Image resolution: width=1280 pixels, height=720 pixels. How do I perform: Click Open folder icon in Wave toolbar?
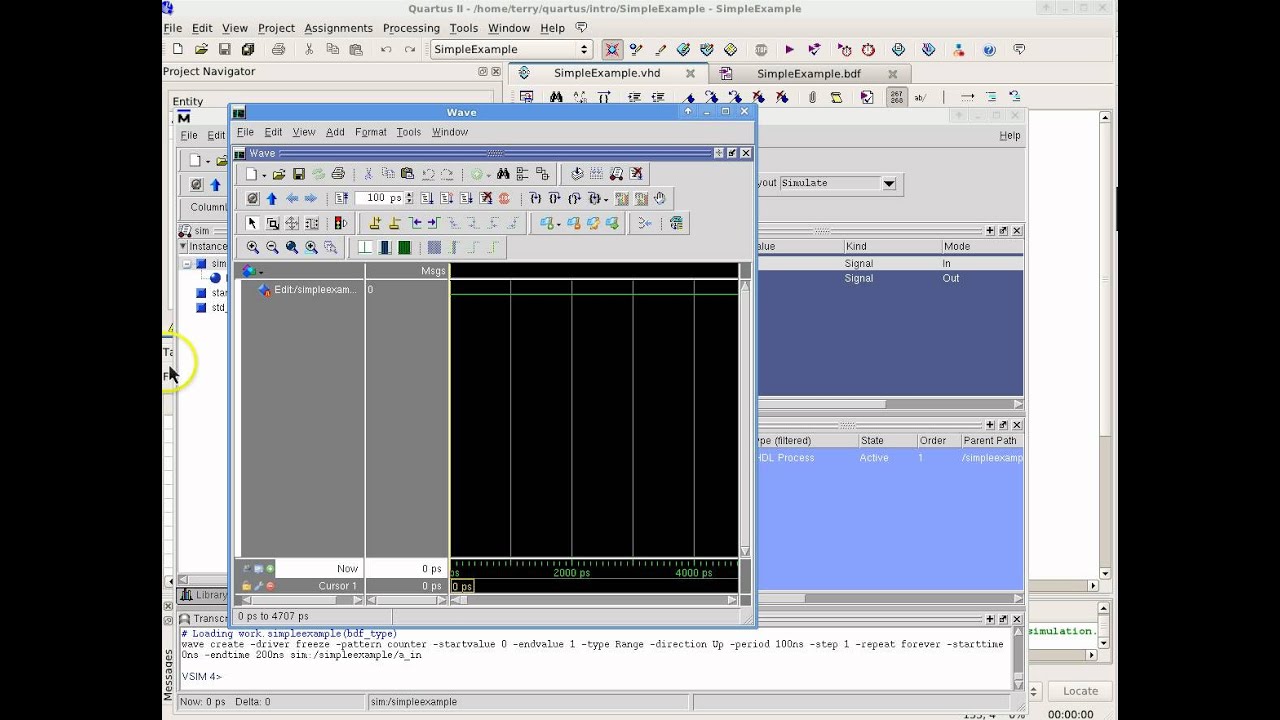pyautogui.click(x=279, y=174)
